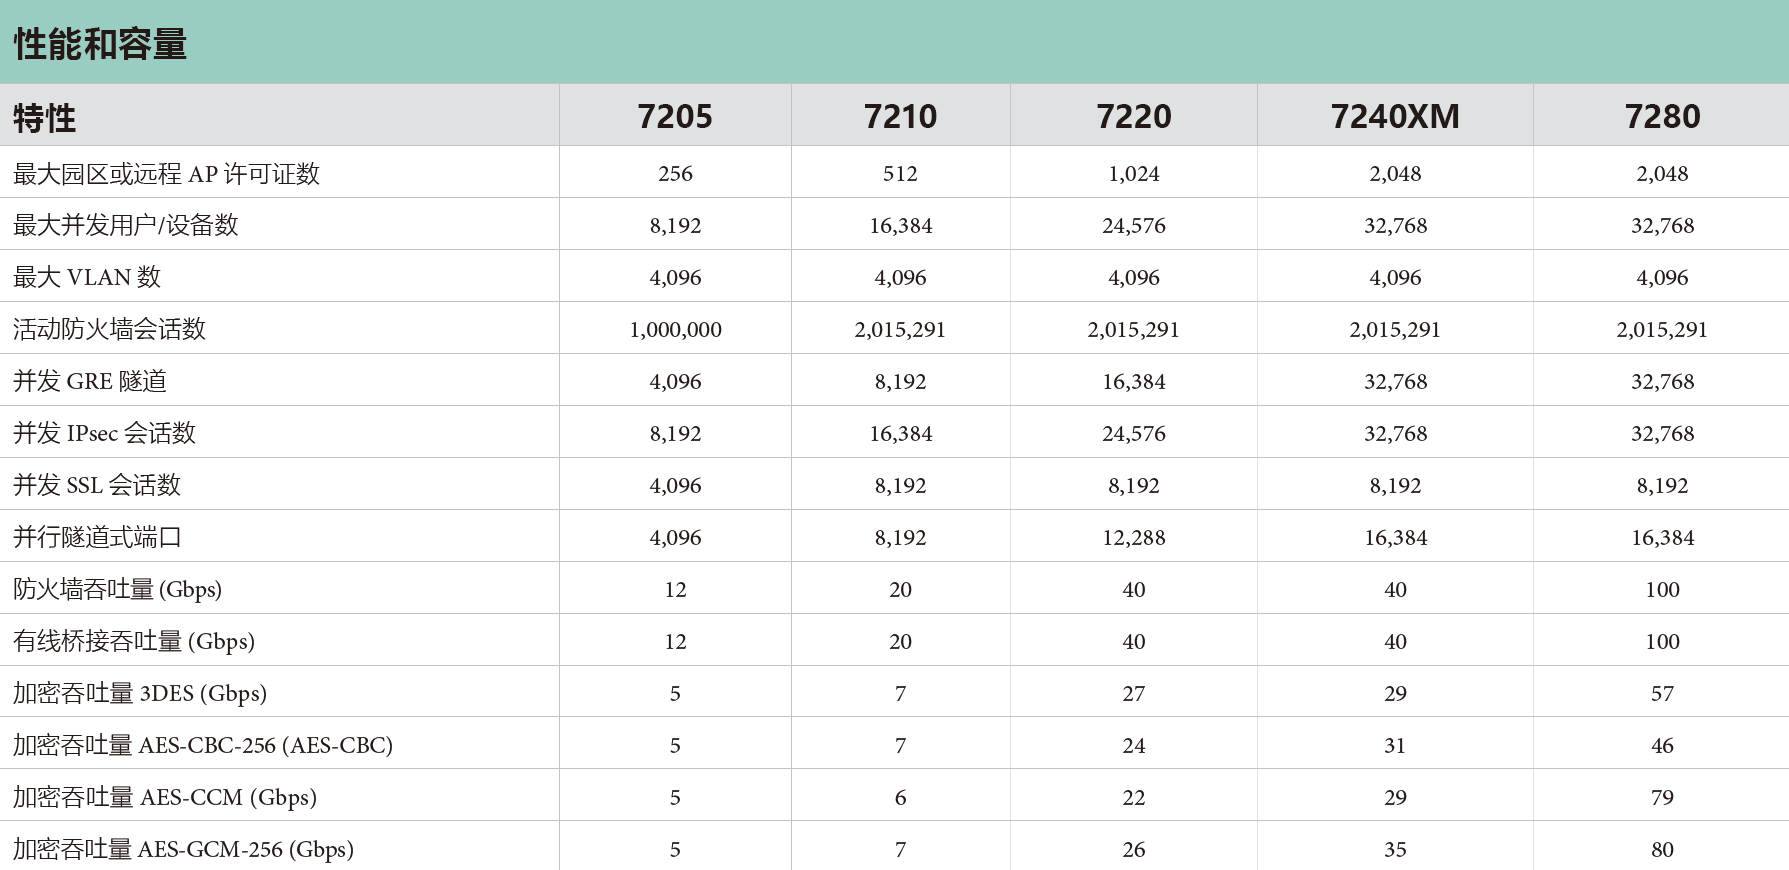Click the 加密吞吐量 3DES (Gbps) row label
Image resolution: width=1789 pixels, height=870 pixels.
click(x=140, y=694)
